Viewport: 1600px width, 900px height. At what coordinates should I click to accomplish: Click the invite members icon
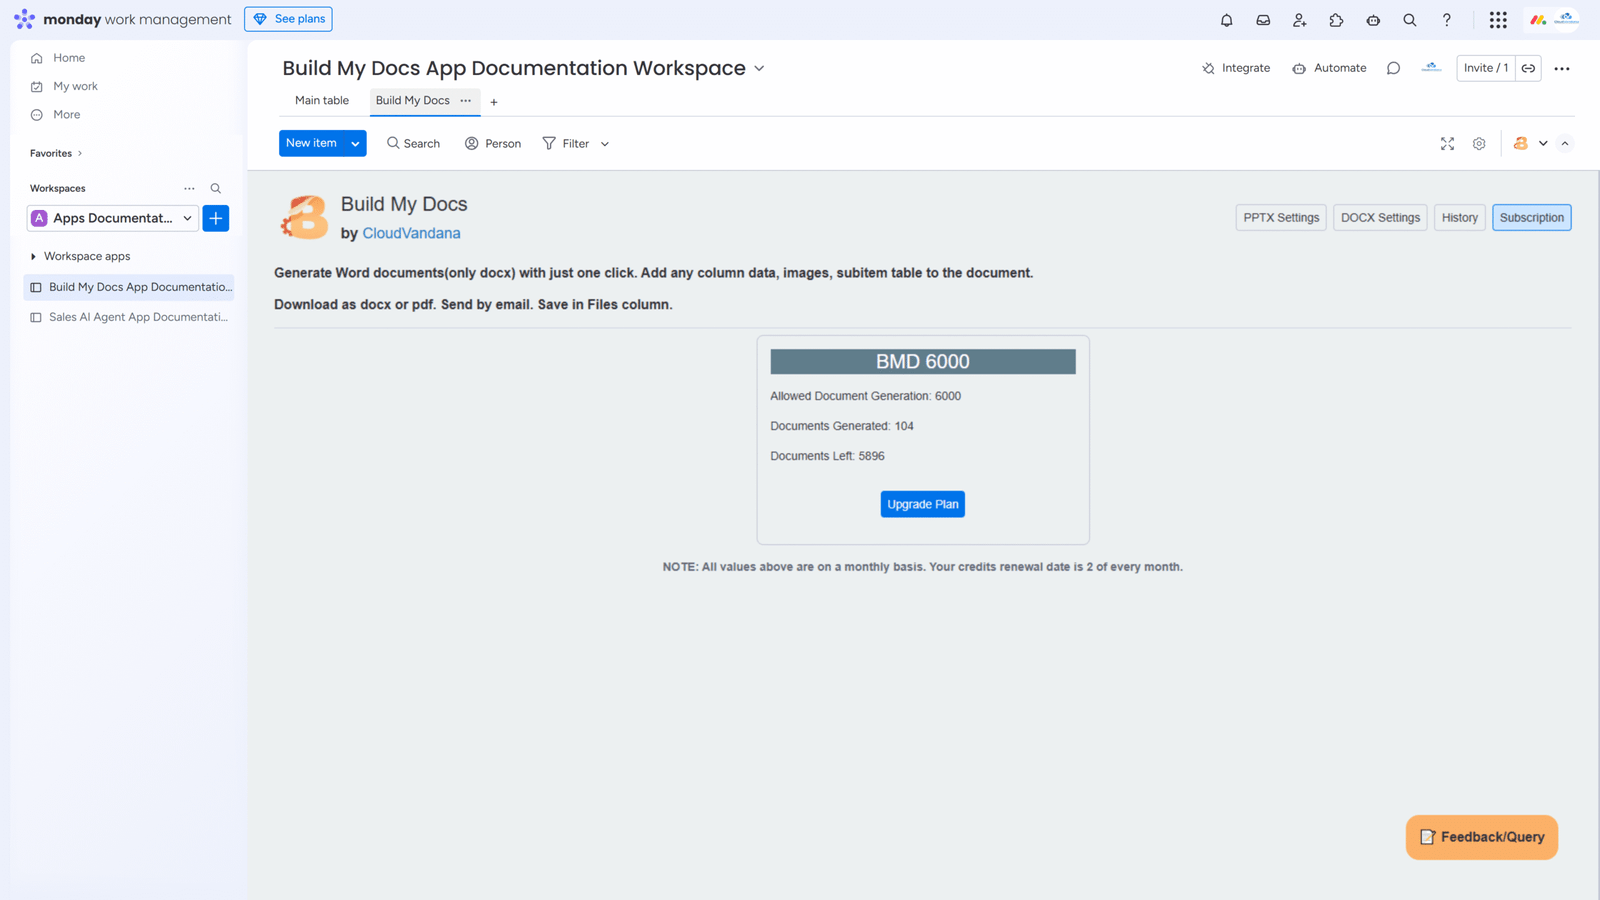(1299, 20)
